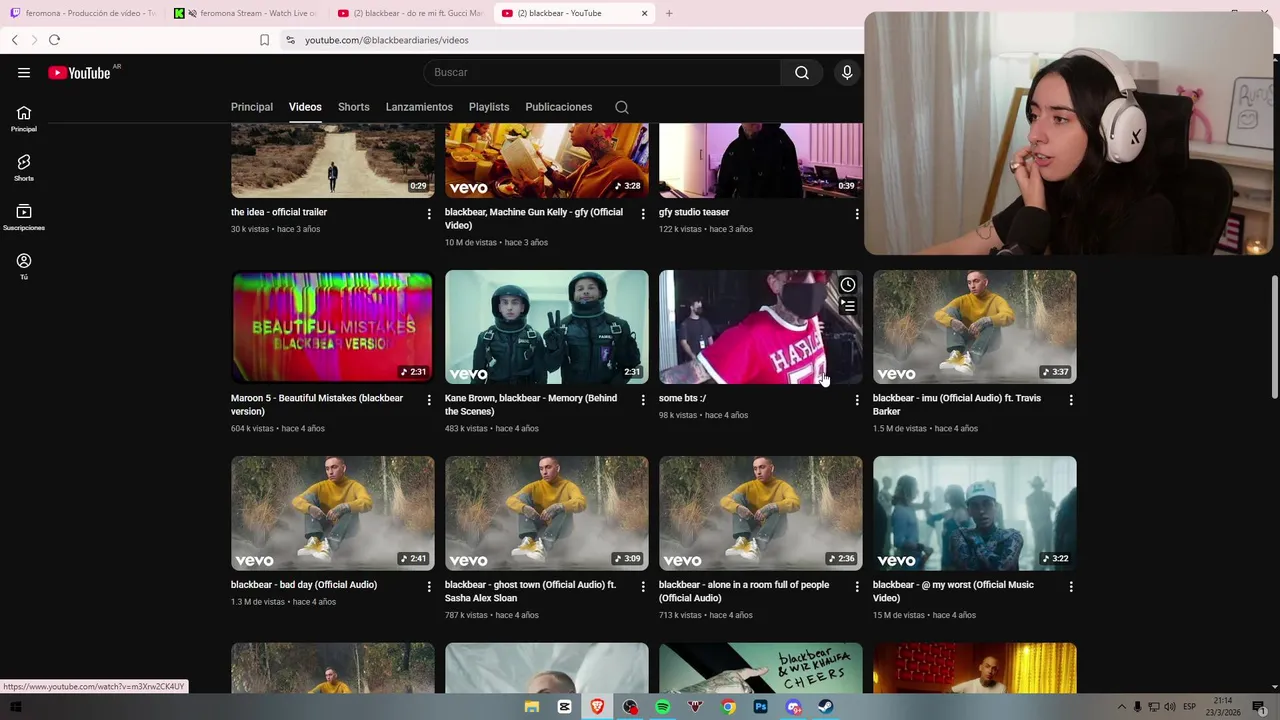
Task: Switch to 'blackbear - do re mi' tab
Action: (410, 13)
